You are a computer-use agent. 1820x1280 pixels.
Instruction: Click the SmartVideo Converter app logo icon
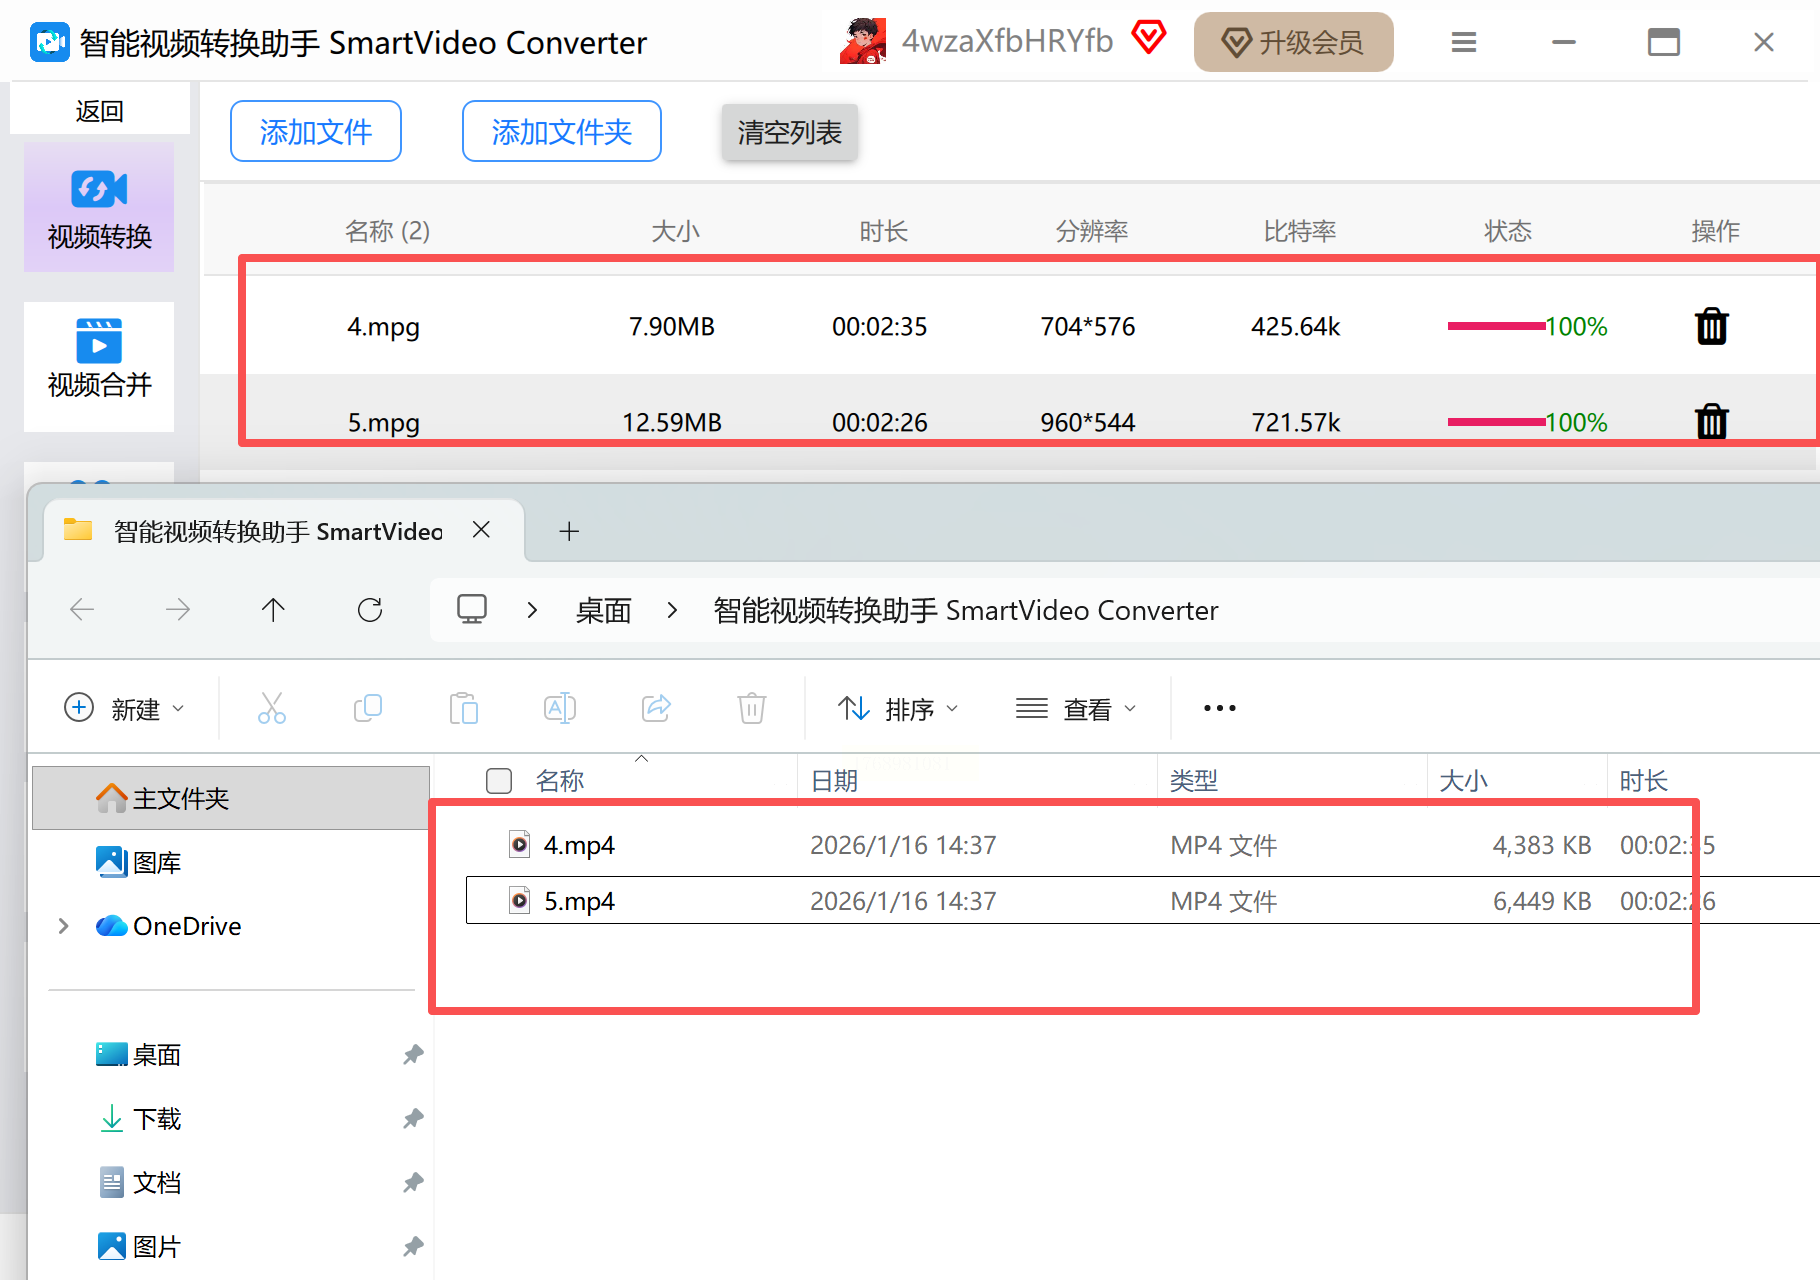pos(49,42)
